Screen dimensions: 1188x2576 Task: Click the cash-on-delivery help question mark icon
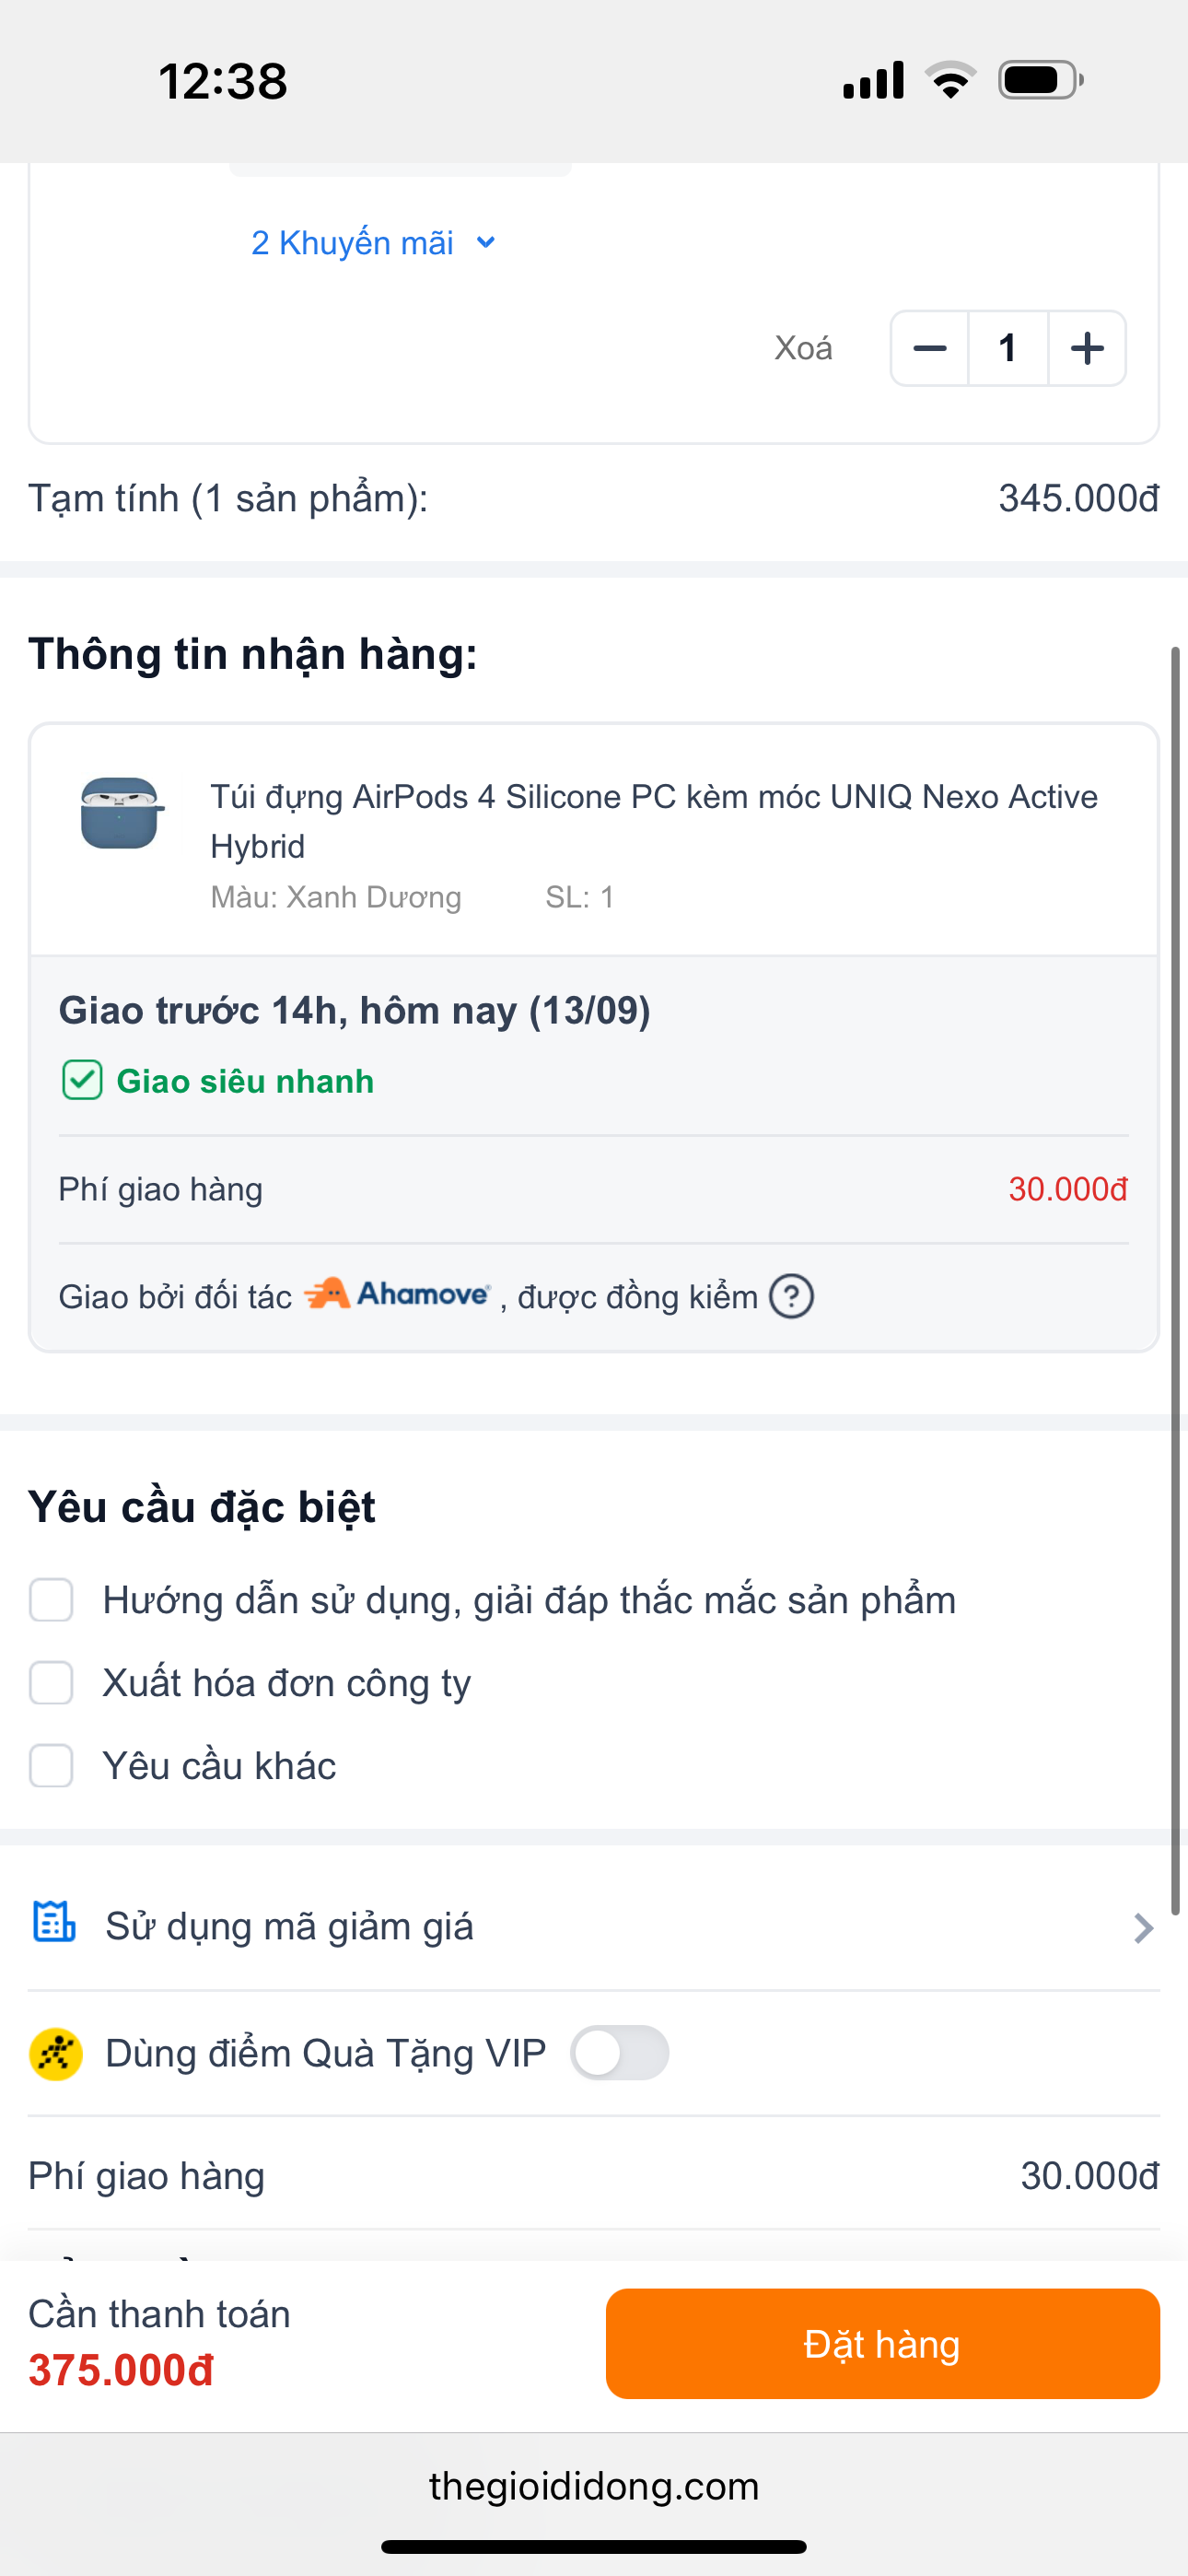(791, 1297)
